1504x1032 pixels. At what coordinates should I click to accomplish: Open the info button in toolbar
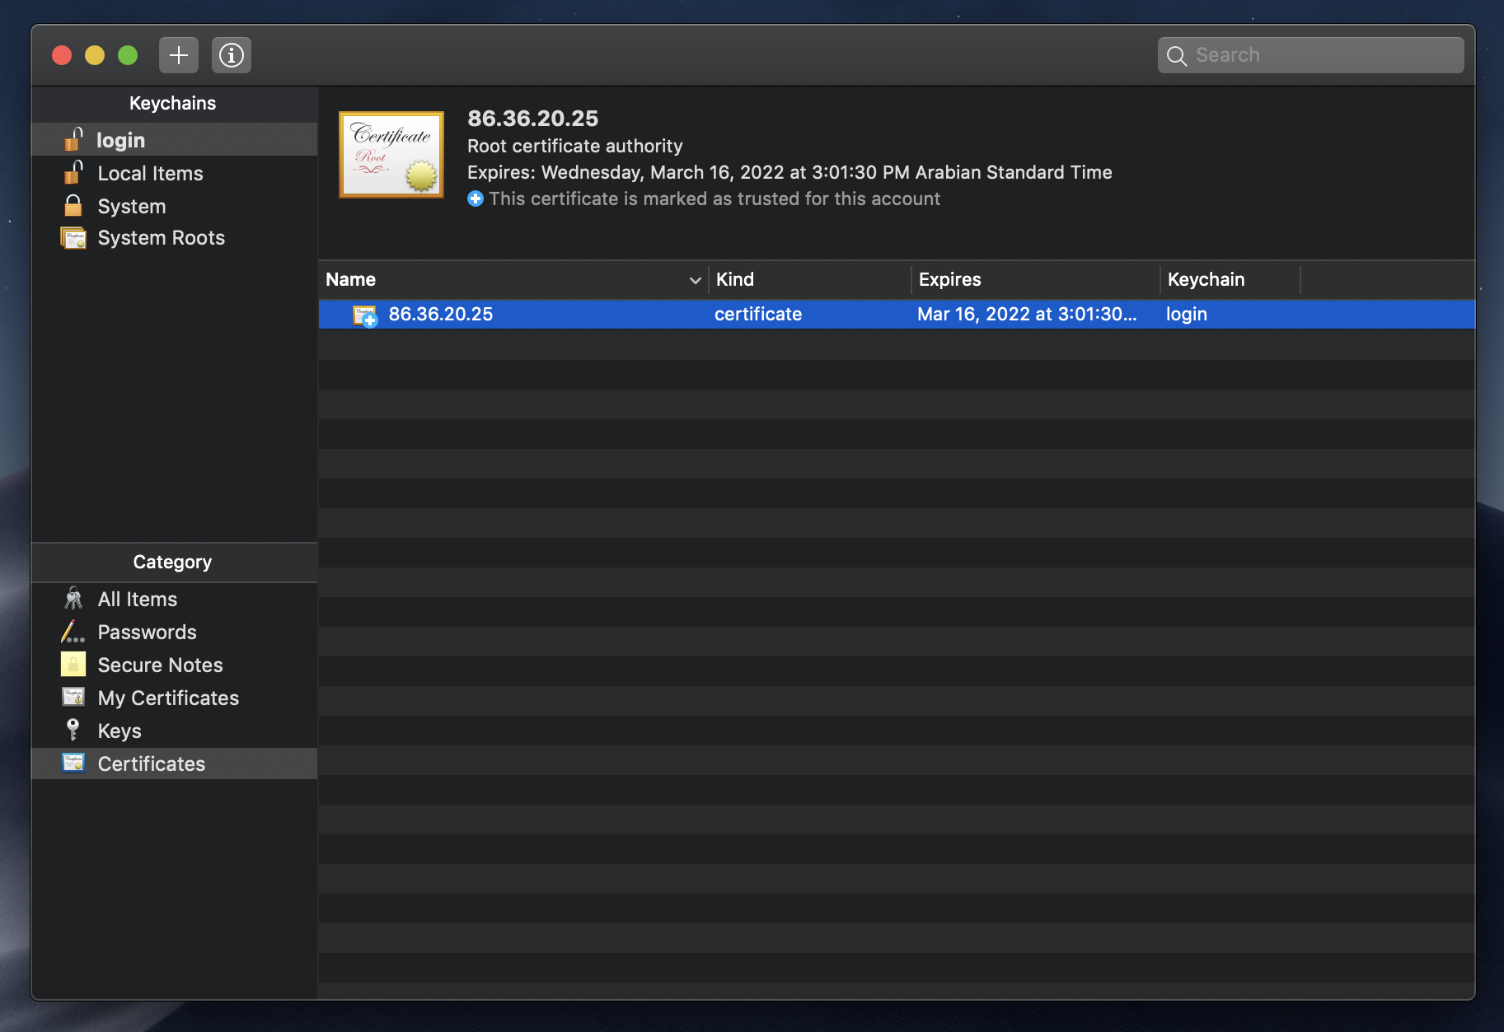click(x=231, y=55)
